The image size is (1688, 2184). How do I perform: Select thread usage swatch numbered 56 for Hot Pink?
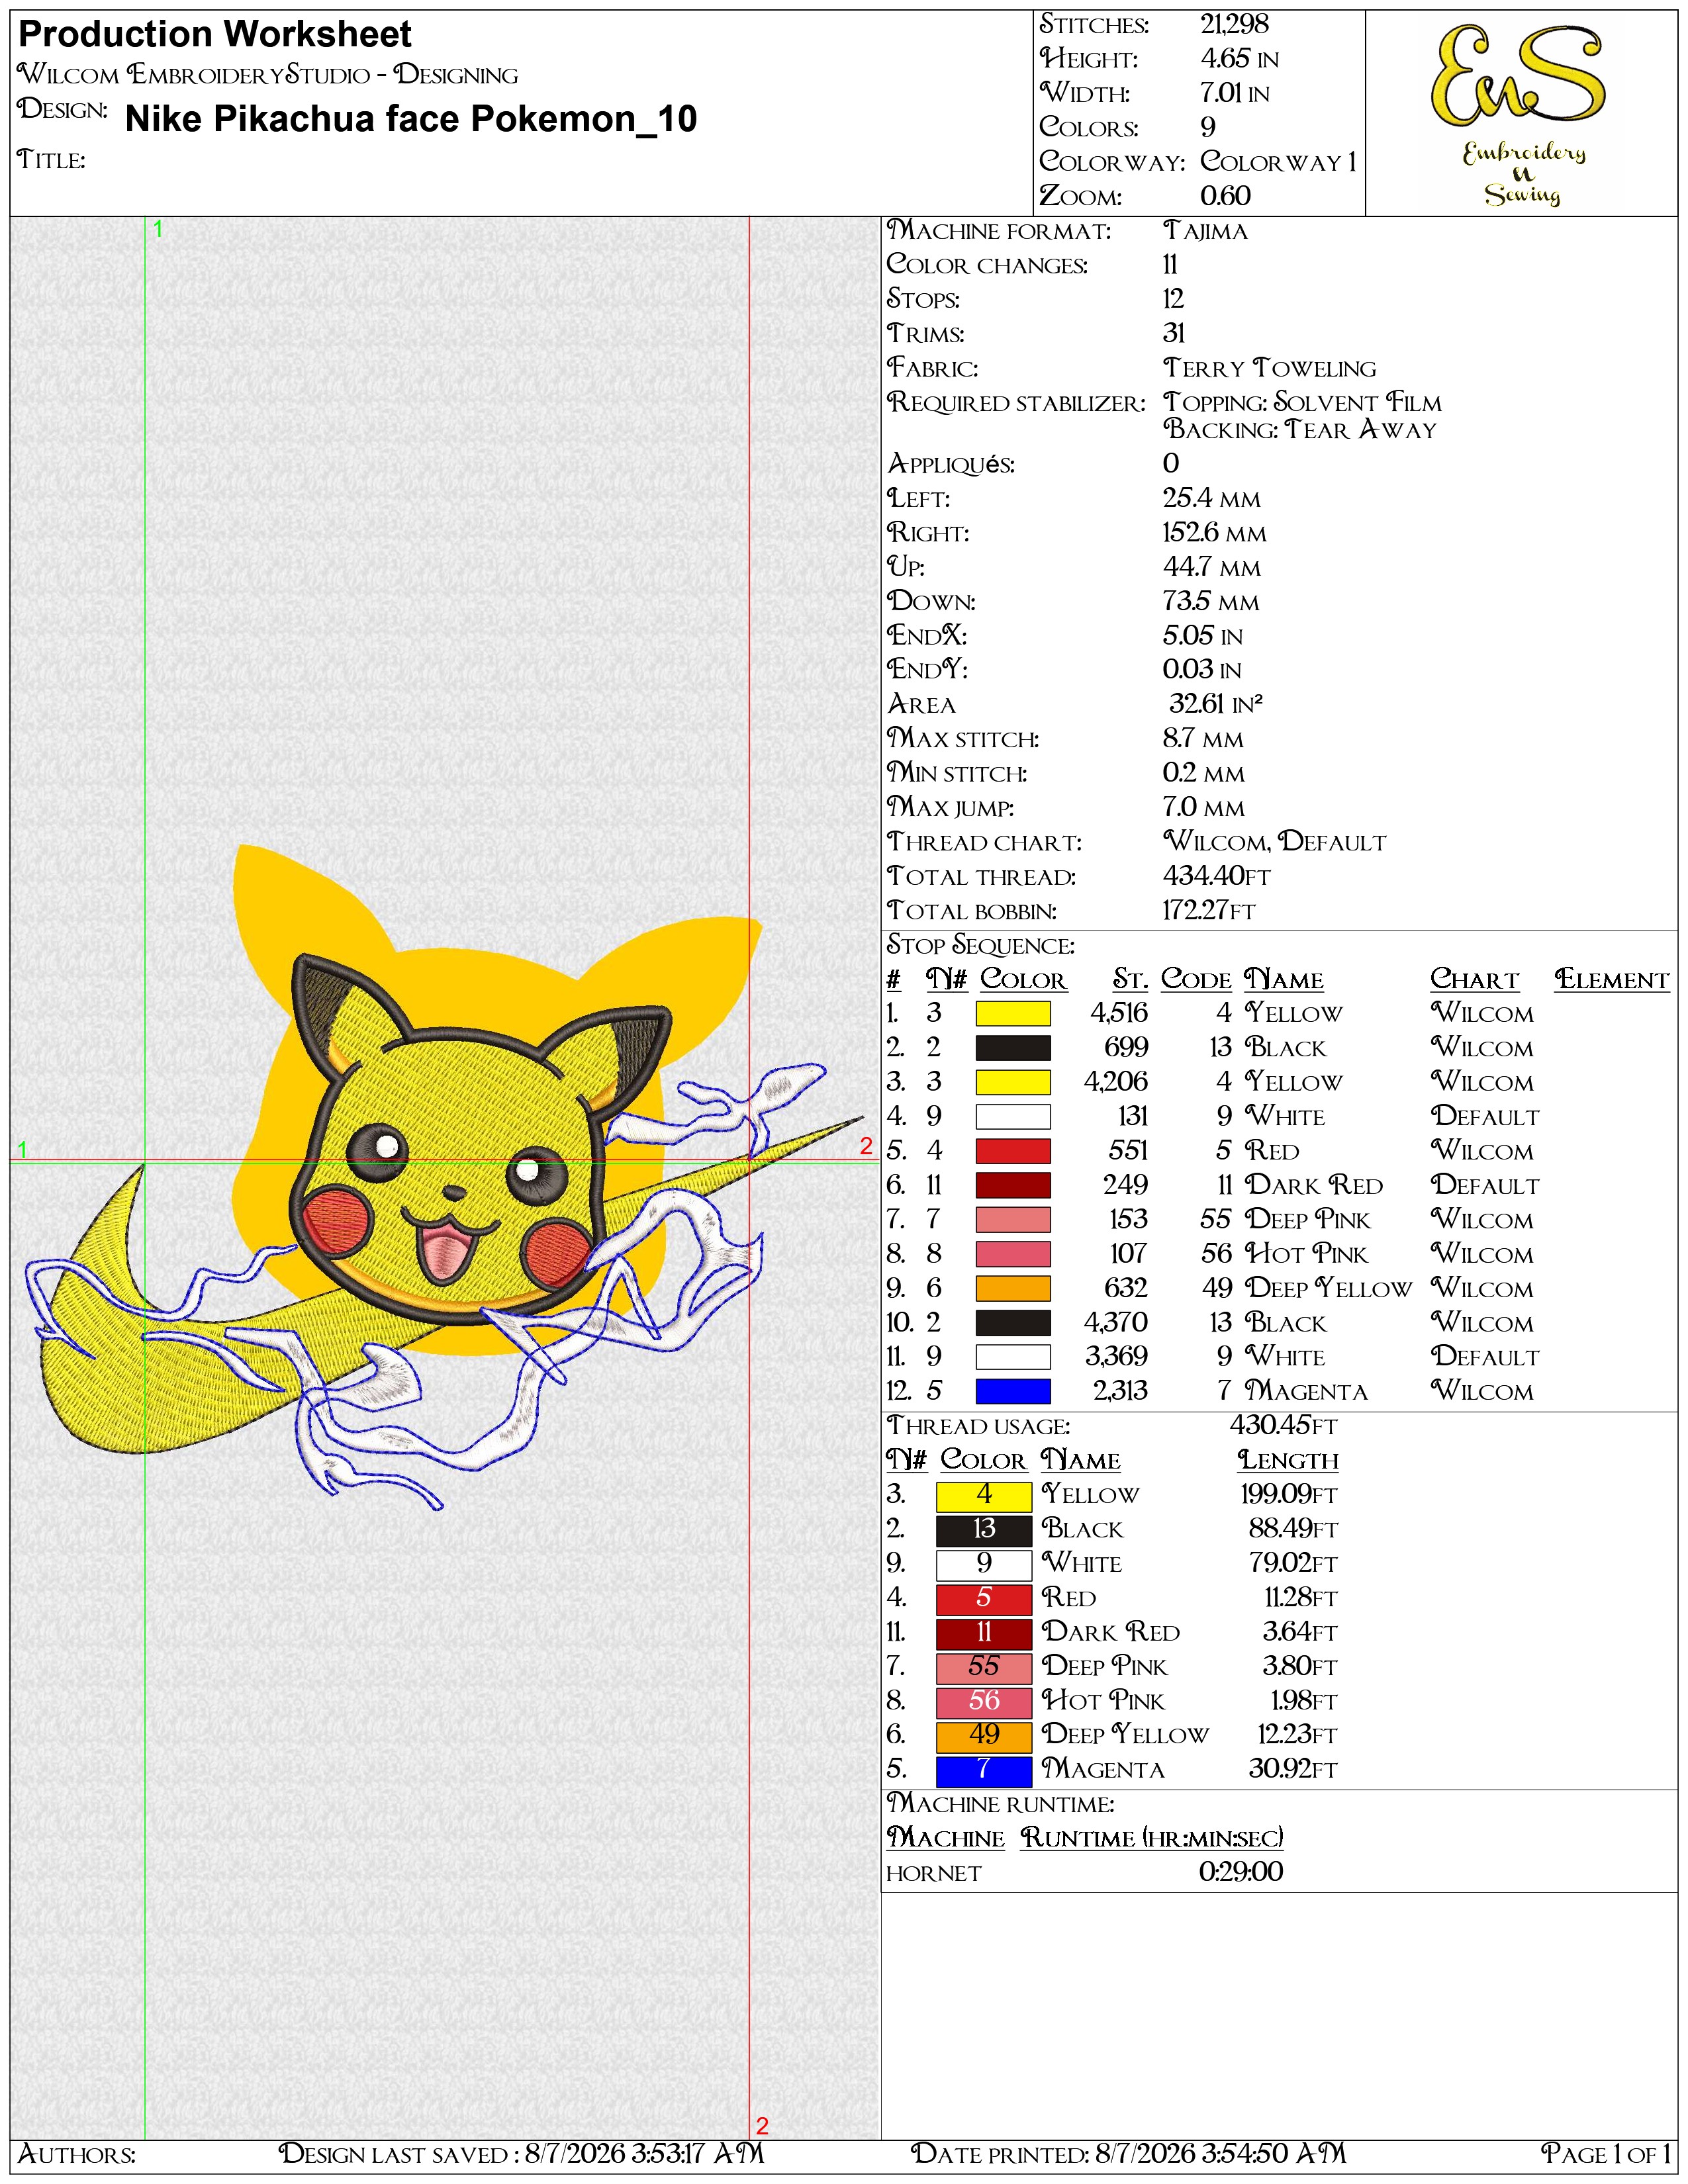tap(984, 1702)
